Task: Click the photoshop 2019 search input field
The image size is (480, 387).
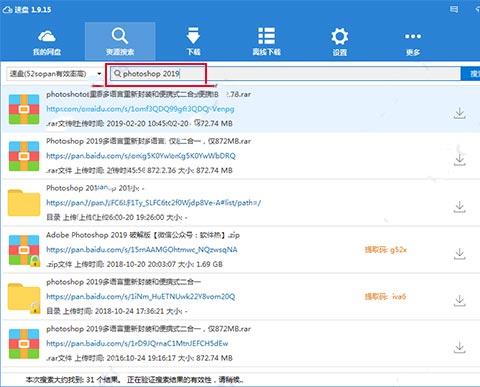Action: [285, 74]
